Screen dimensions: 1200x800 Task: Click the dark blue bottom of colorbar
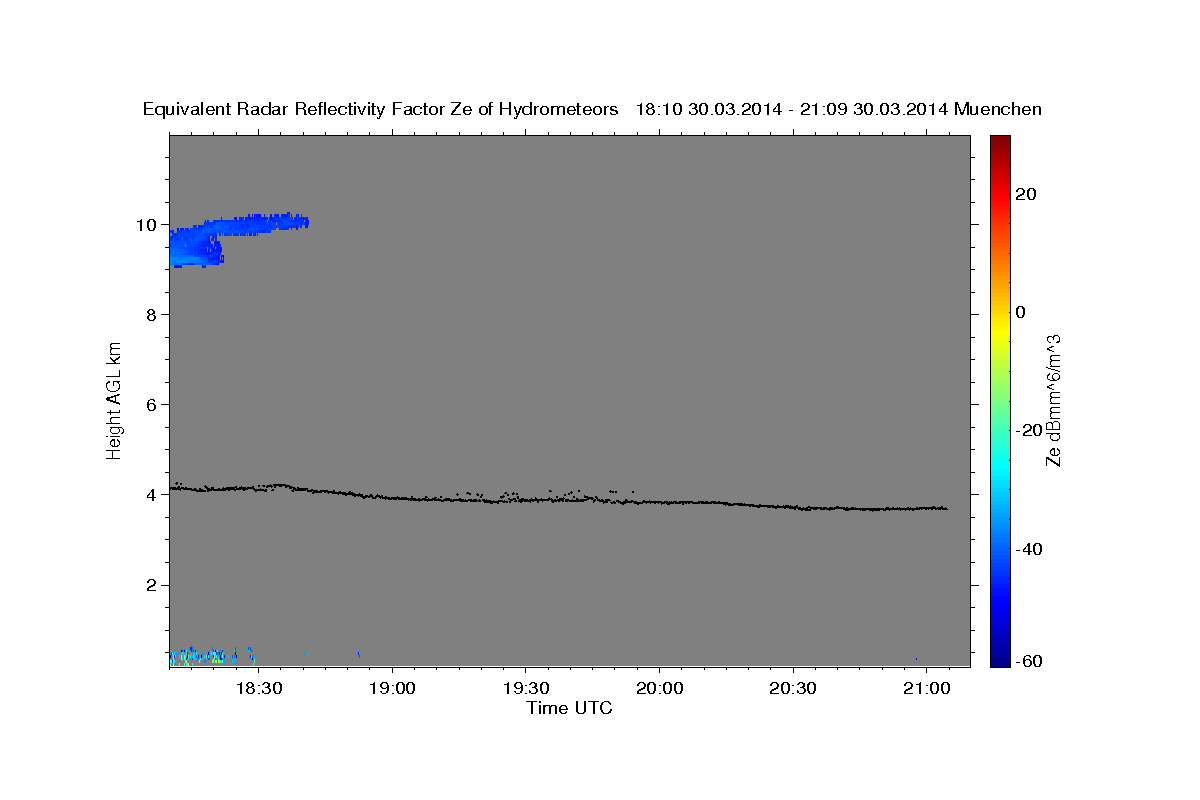click(x=1000, y=658)
